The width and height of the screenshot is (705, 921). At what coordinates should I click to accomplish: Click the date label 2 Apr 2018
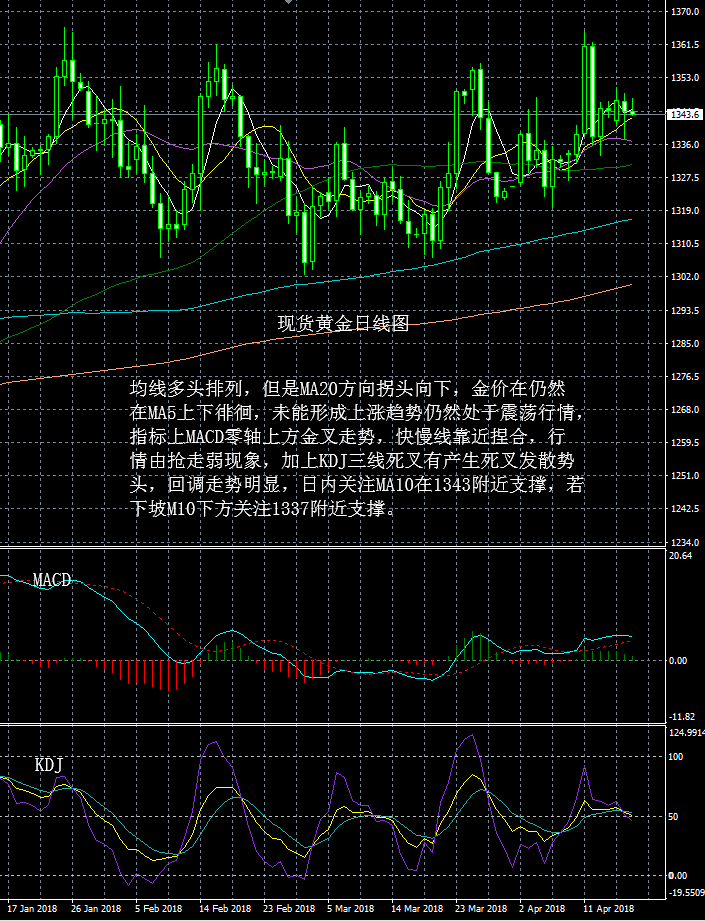pos(542,909)
